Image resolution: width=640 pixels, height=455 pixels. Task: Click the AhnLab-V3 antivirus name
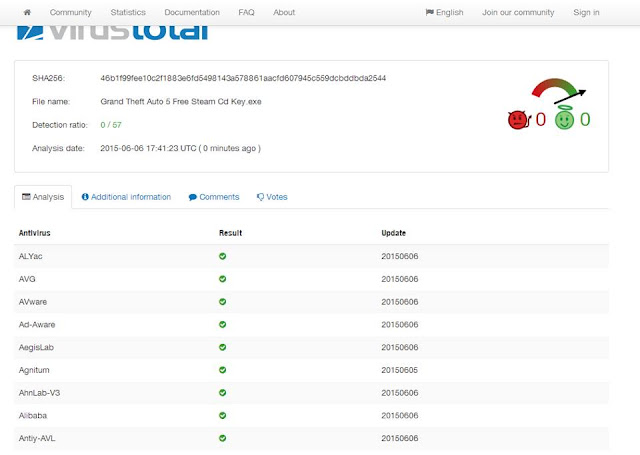tap(39, 393)
